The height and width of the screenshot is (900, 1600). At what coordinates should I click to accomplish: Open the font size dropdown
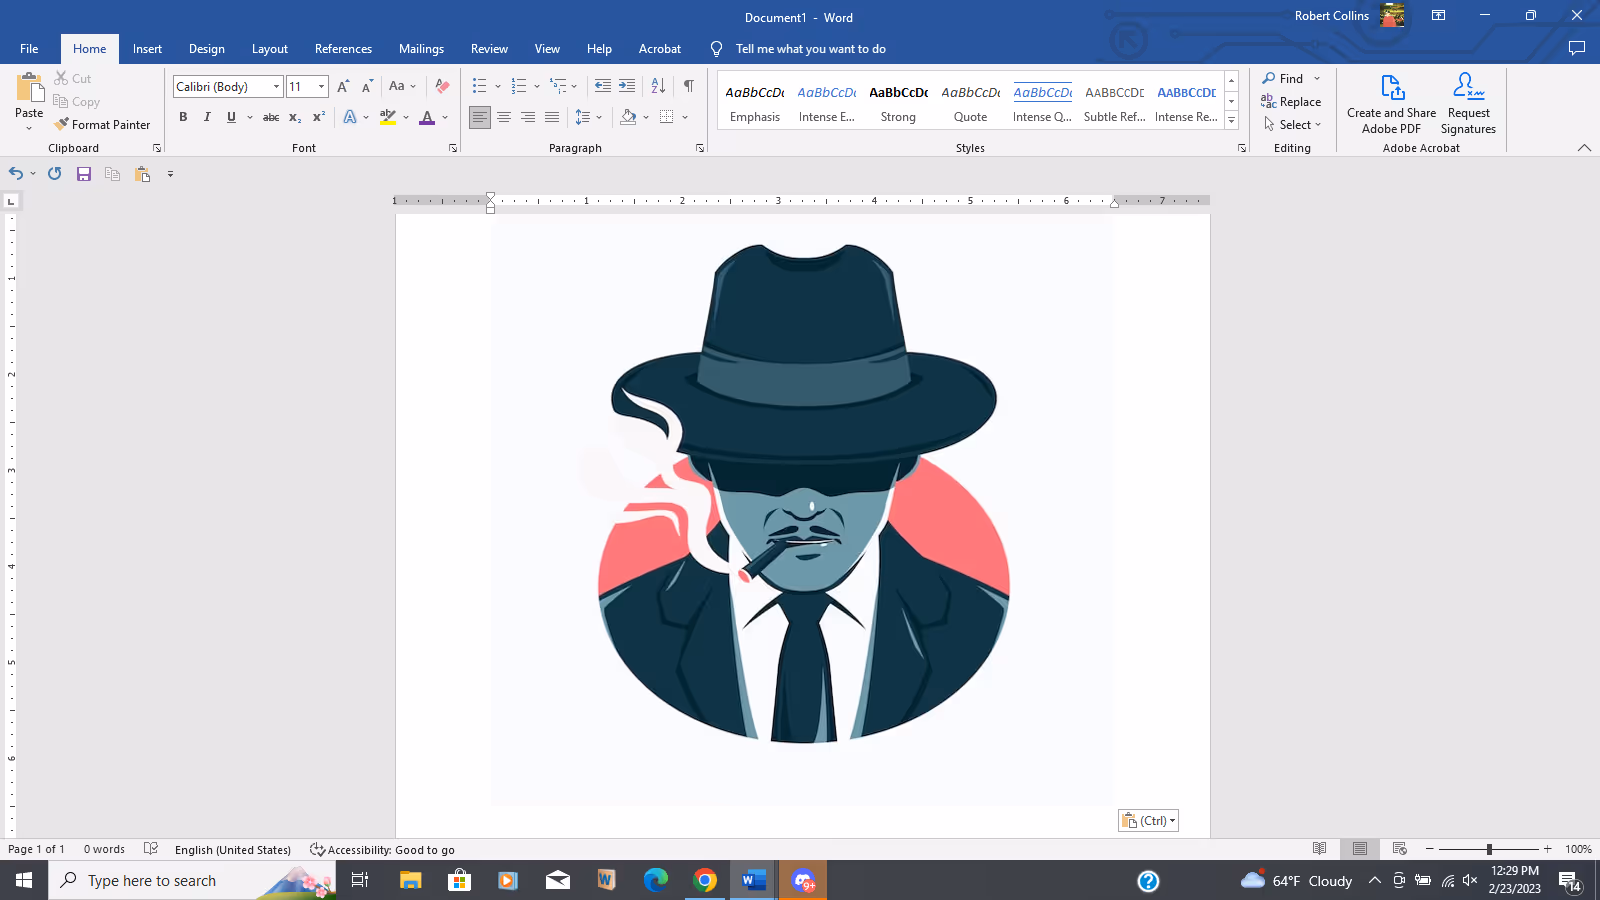pyautogui.click(x=321, y=87)
